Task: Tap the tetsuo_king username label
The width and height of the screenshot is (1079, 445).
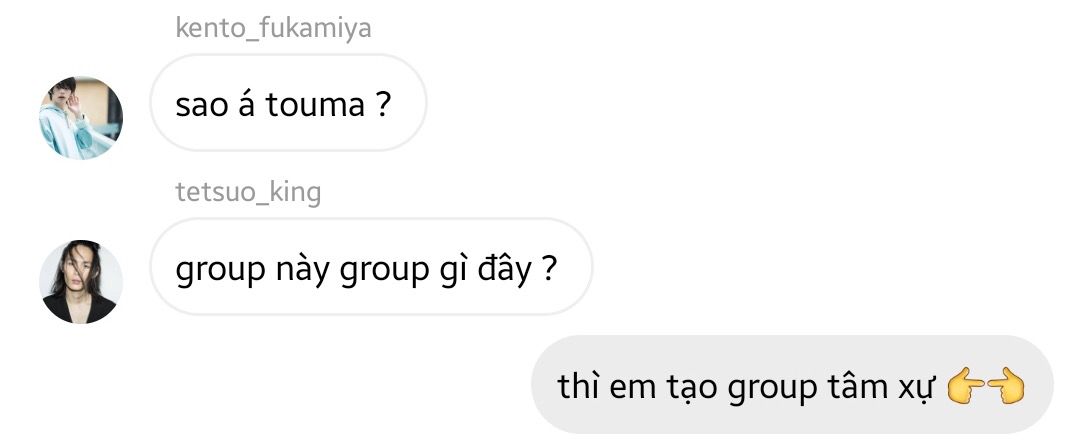Action: click(x=248, y=193)
